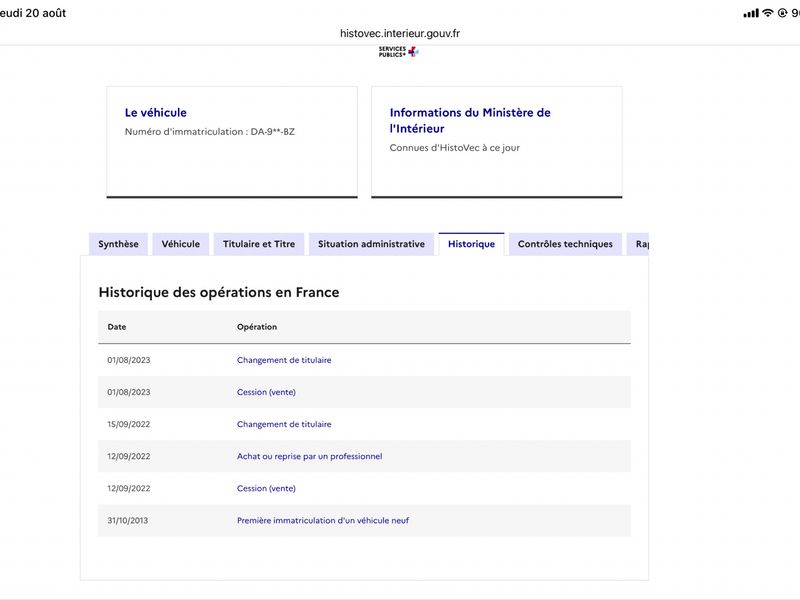Click the Connues d'HistoVec à ce jour text
The width and height of the screenshot is (800, 600).
455,148
